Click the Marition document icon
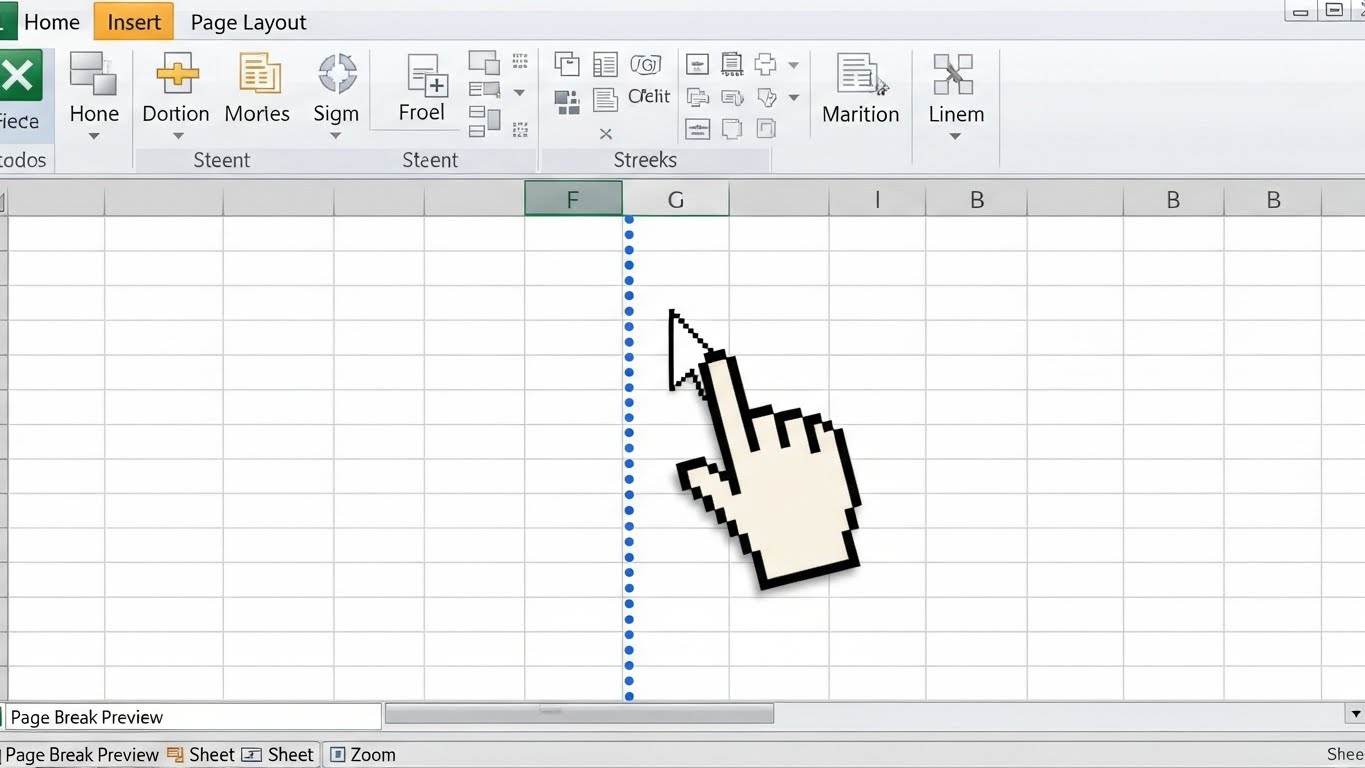 (x=860, y=75)
